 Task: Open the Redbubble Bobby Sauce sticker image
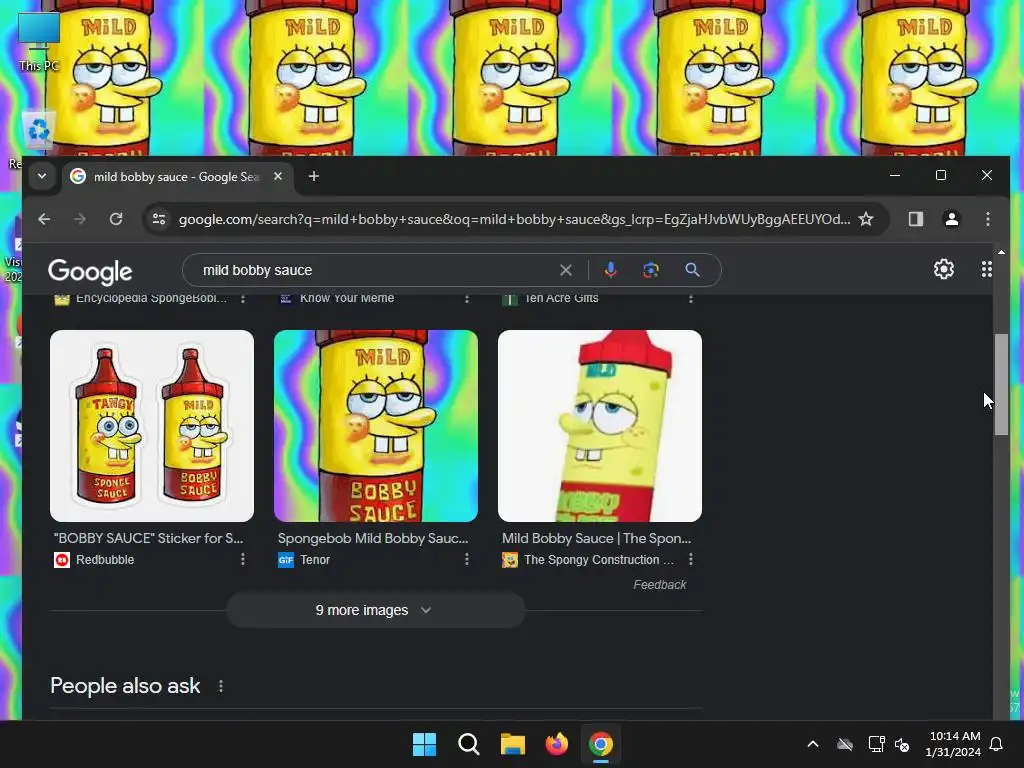point(152,426)
